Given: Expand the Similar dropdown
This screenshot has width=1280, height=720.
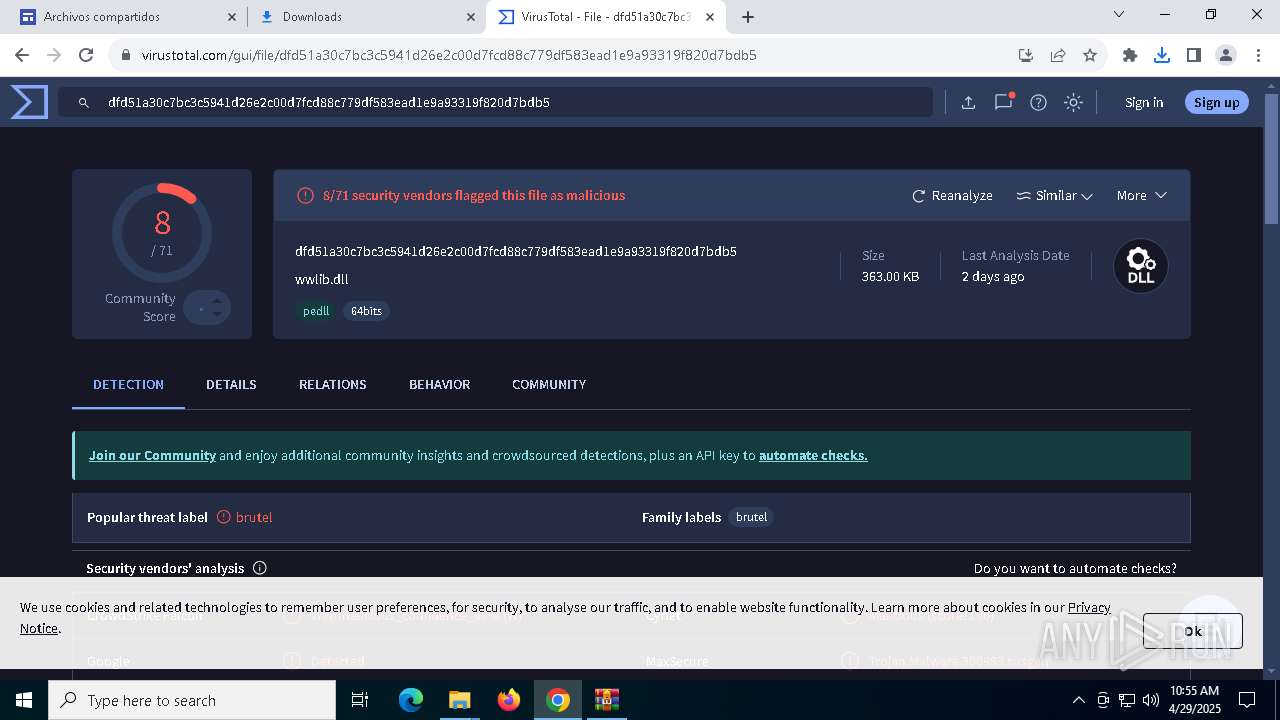Looking at the screenshot, I should click(1054, 195).
